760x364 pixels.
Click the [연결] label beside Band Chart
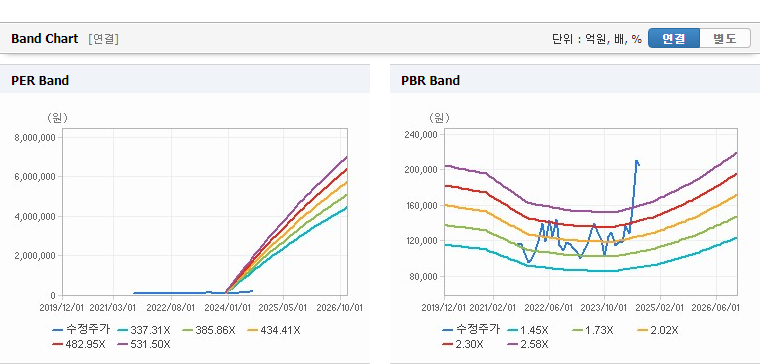click(103, 39)
